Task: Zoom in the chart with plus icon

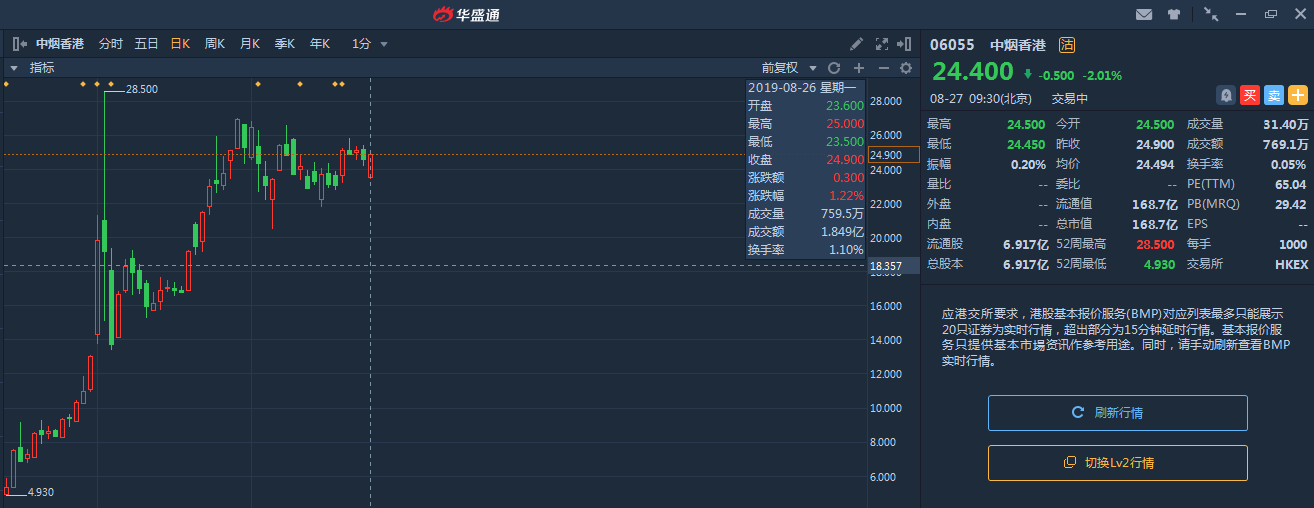Action: pyautogui.click(x=858, y=68)
